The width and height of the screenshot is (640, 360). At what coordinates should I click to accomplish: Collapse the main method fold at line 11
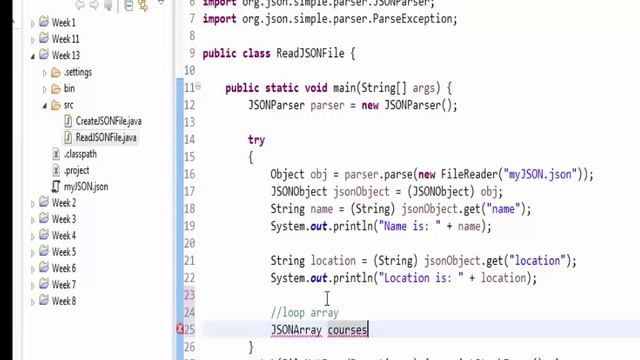click(x=198, y=87)
